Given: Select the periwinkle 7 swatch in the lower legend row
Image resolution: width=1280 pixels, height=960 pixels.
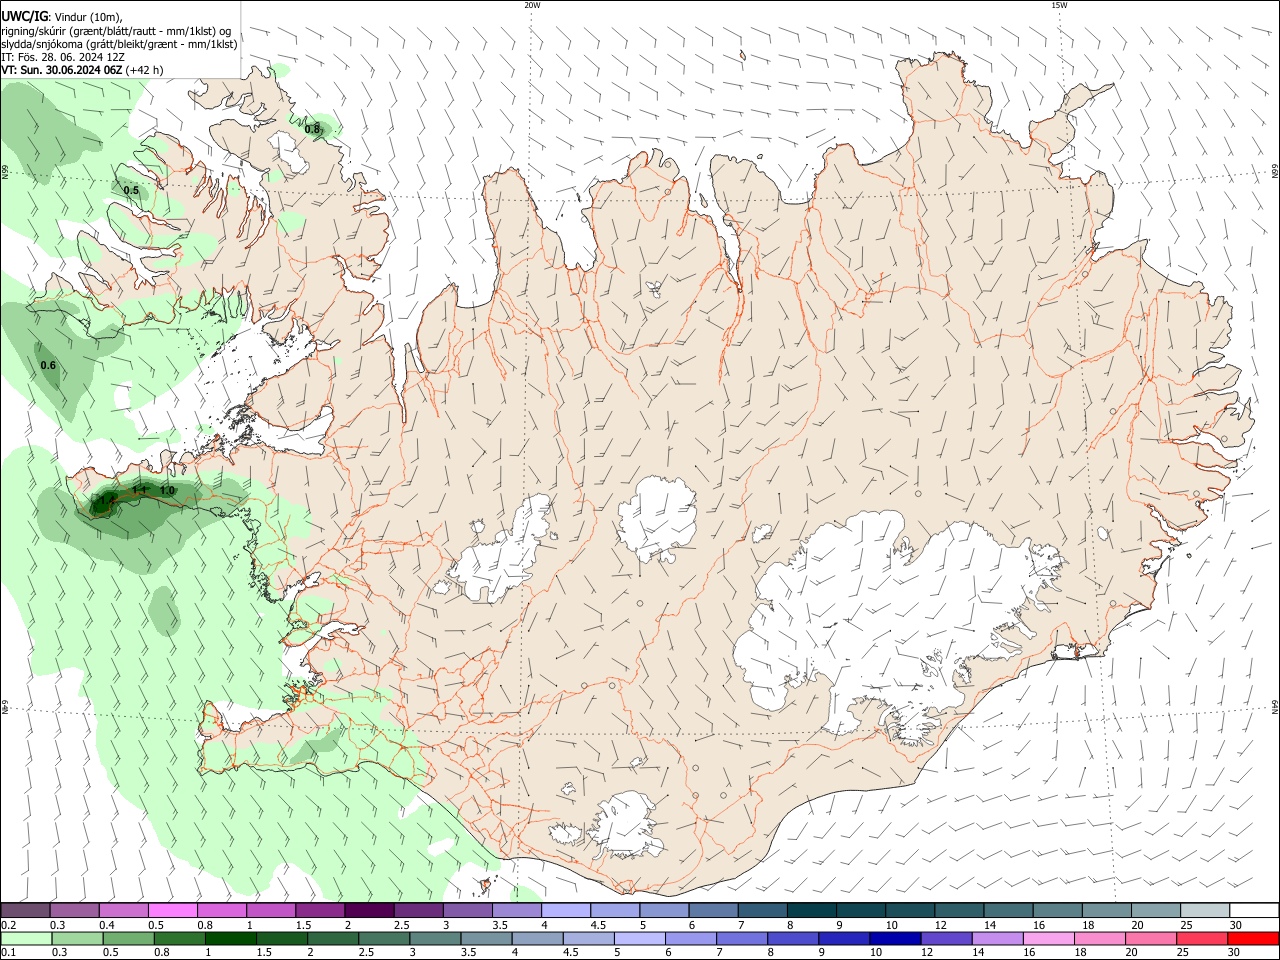Looking at the screenshot, I should (742, 938).
